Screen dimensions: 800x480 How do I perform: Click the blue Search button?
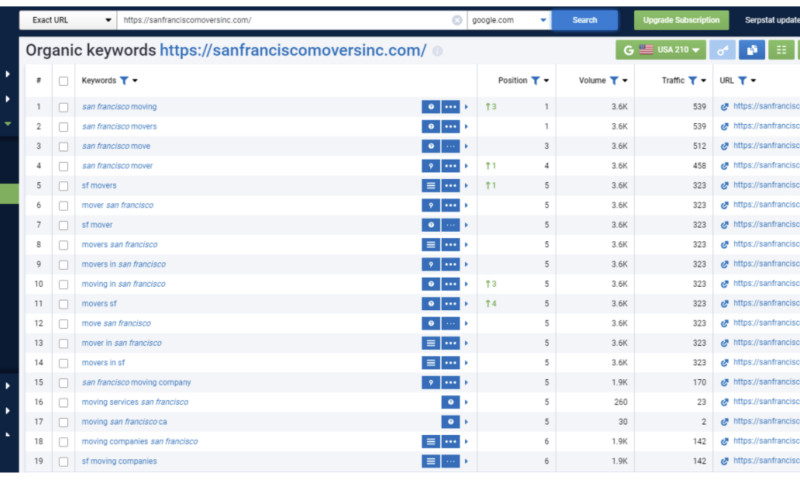coord(585,20)
